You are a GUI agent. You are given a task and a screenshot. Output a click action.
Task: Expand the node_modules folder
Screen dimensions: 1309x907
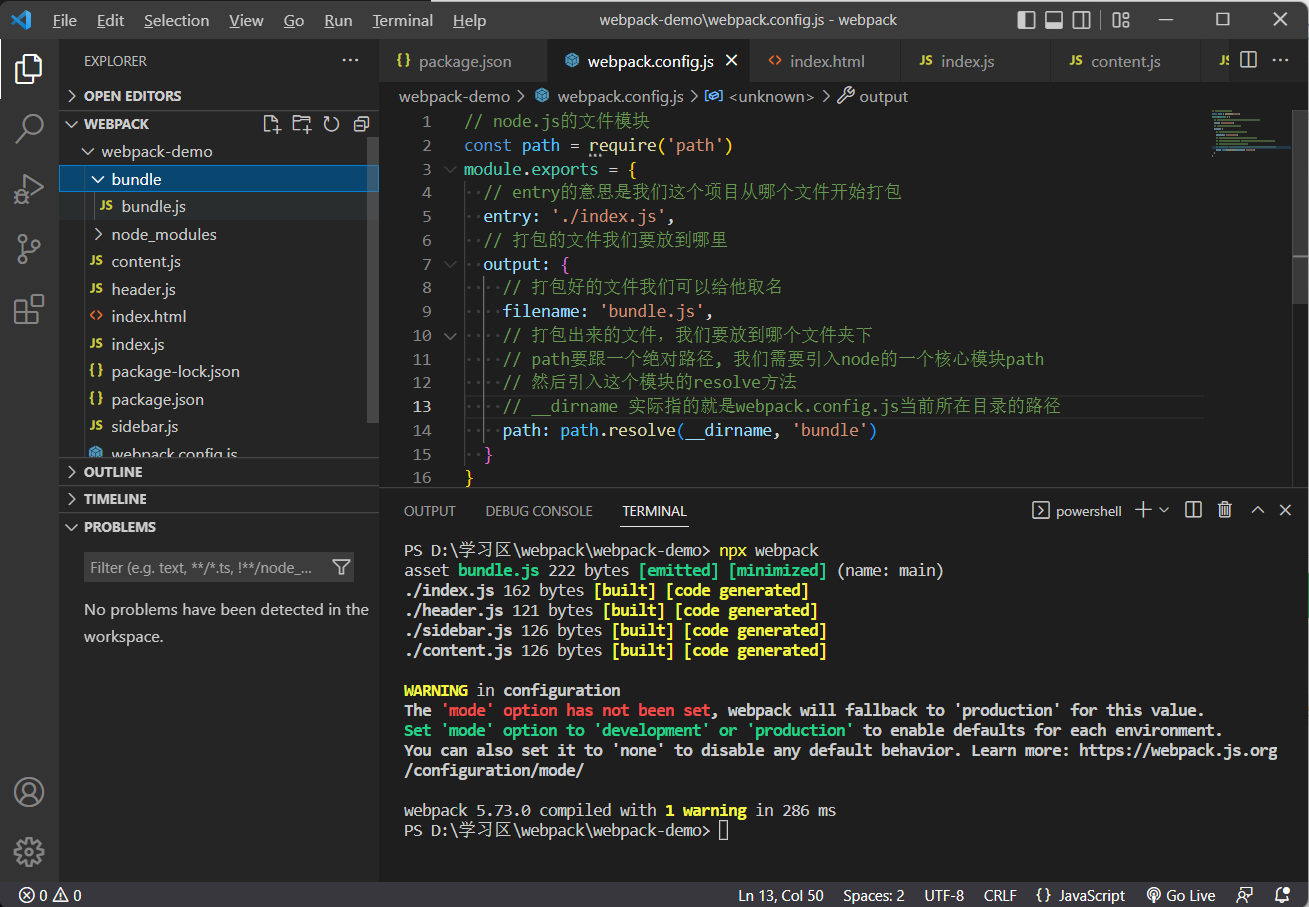pos(219,234)
